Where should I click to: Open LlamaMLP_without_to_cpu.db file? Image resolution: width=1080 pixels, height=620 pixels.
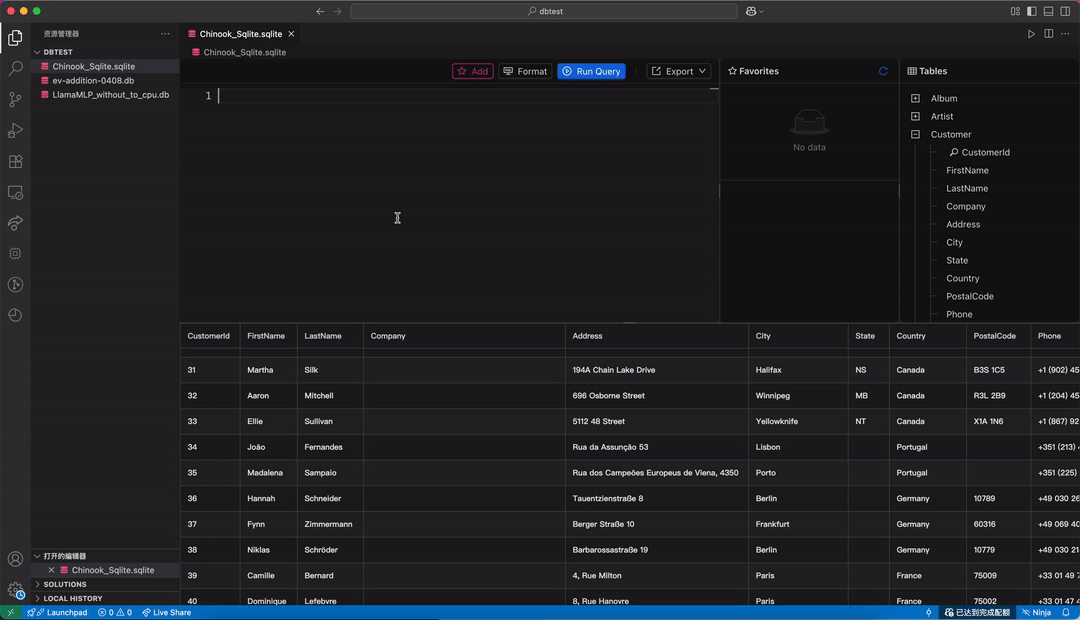pos(105,95)
